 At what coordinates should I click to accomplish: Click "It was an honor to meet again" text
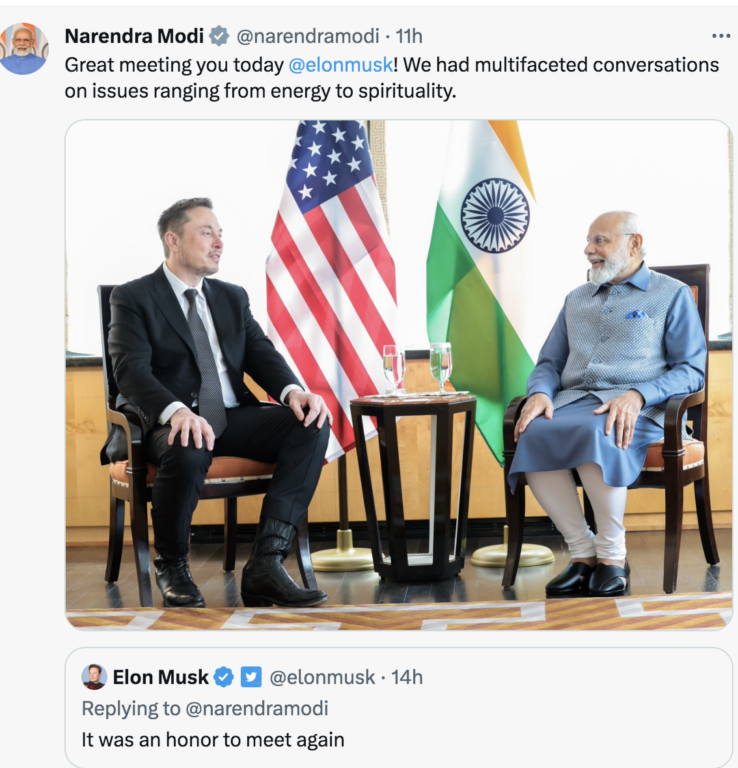coord(212,740)
